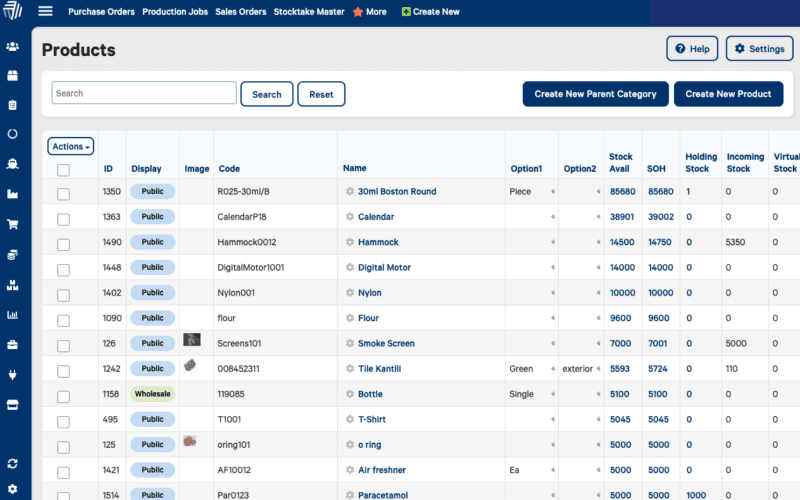Open the storefront sidebar icon
800x500 pixels.
pyautogui.click(x=12, y=405)
